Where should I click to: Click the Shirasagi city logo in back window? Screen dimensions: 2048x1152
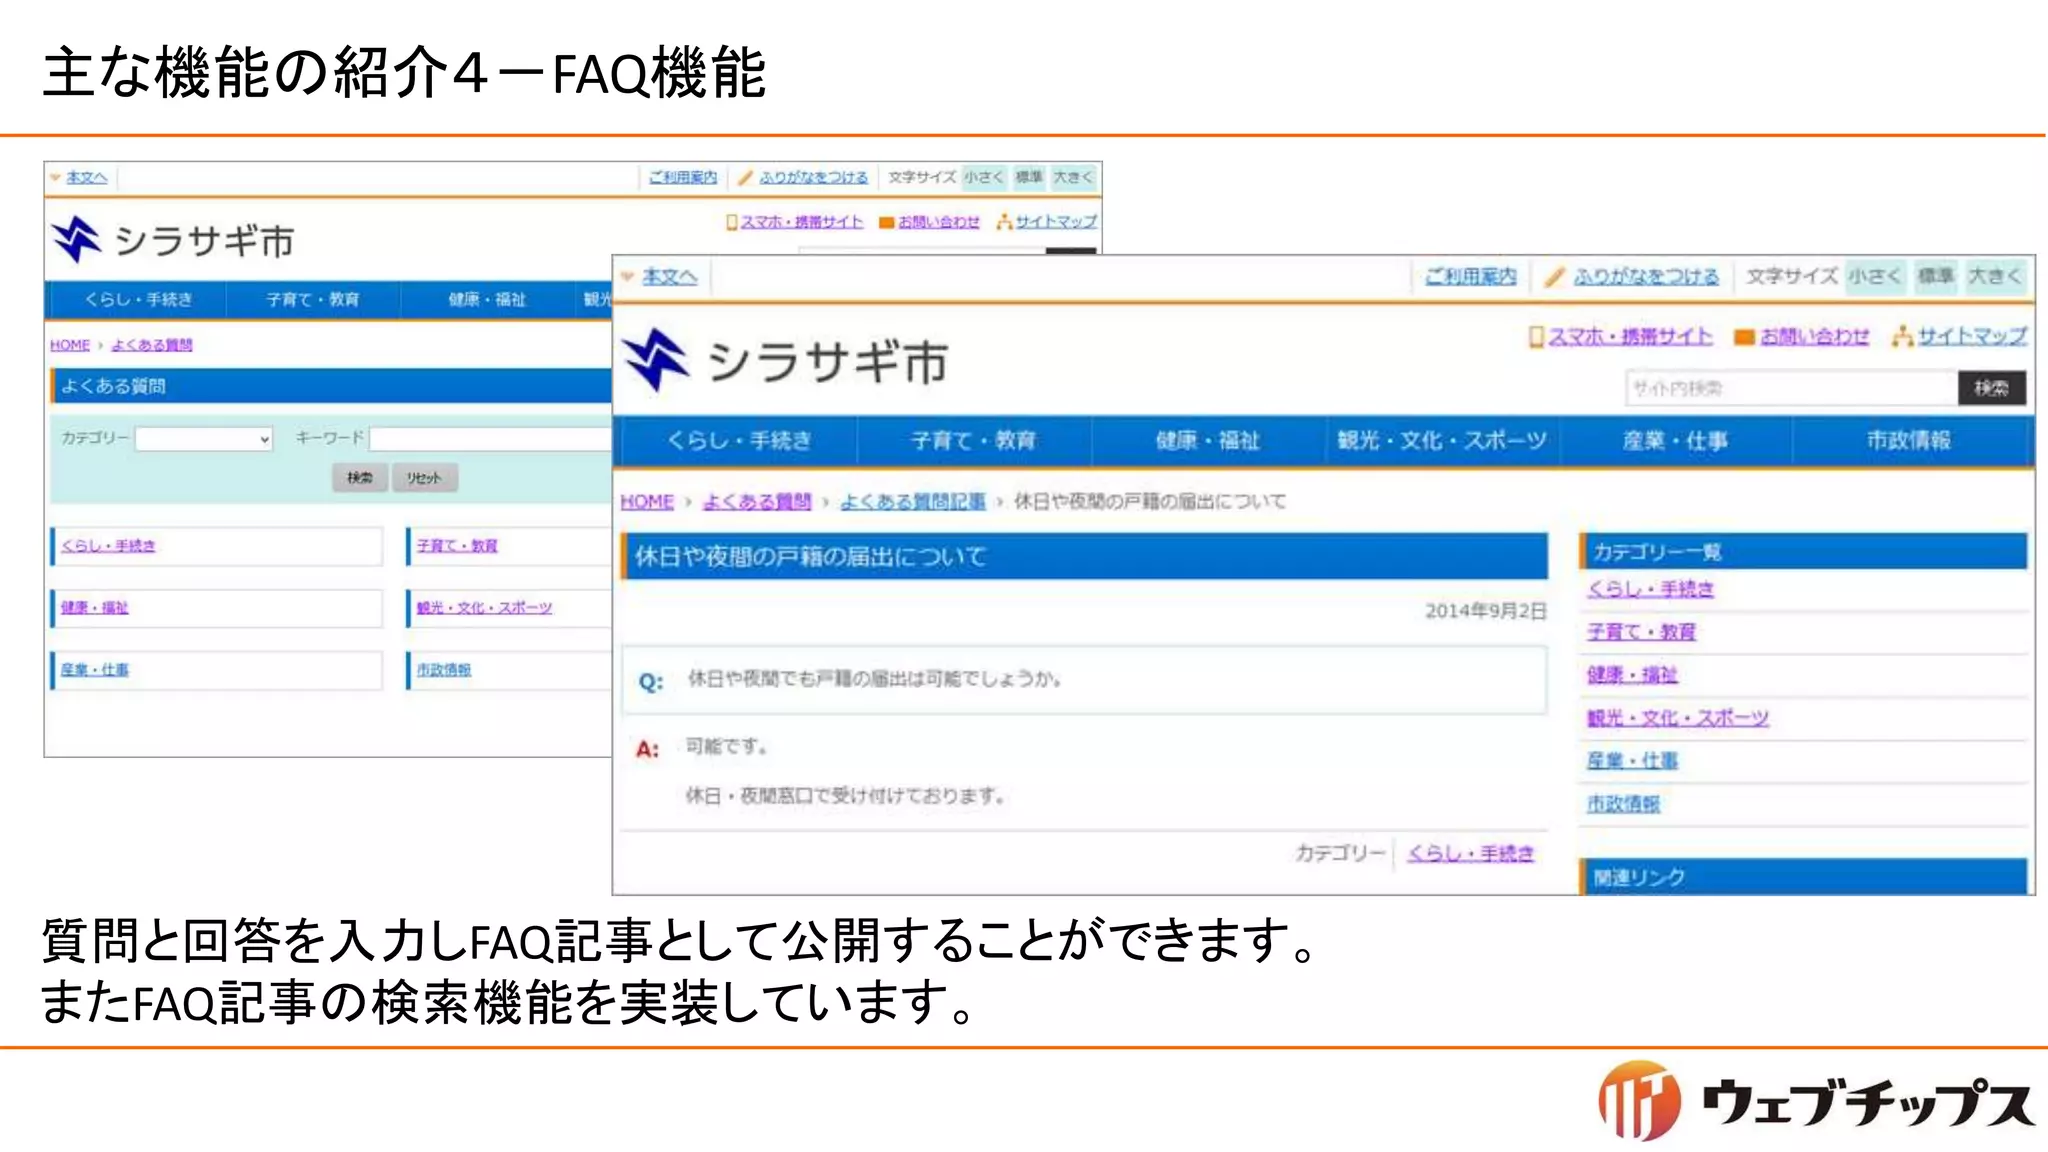pyautogui.click(x=174, y=240)
